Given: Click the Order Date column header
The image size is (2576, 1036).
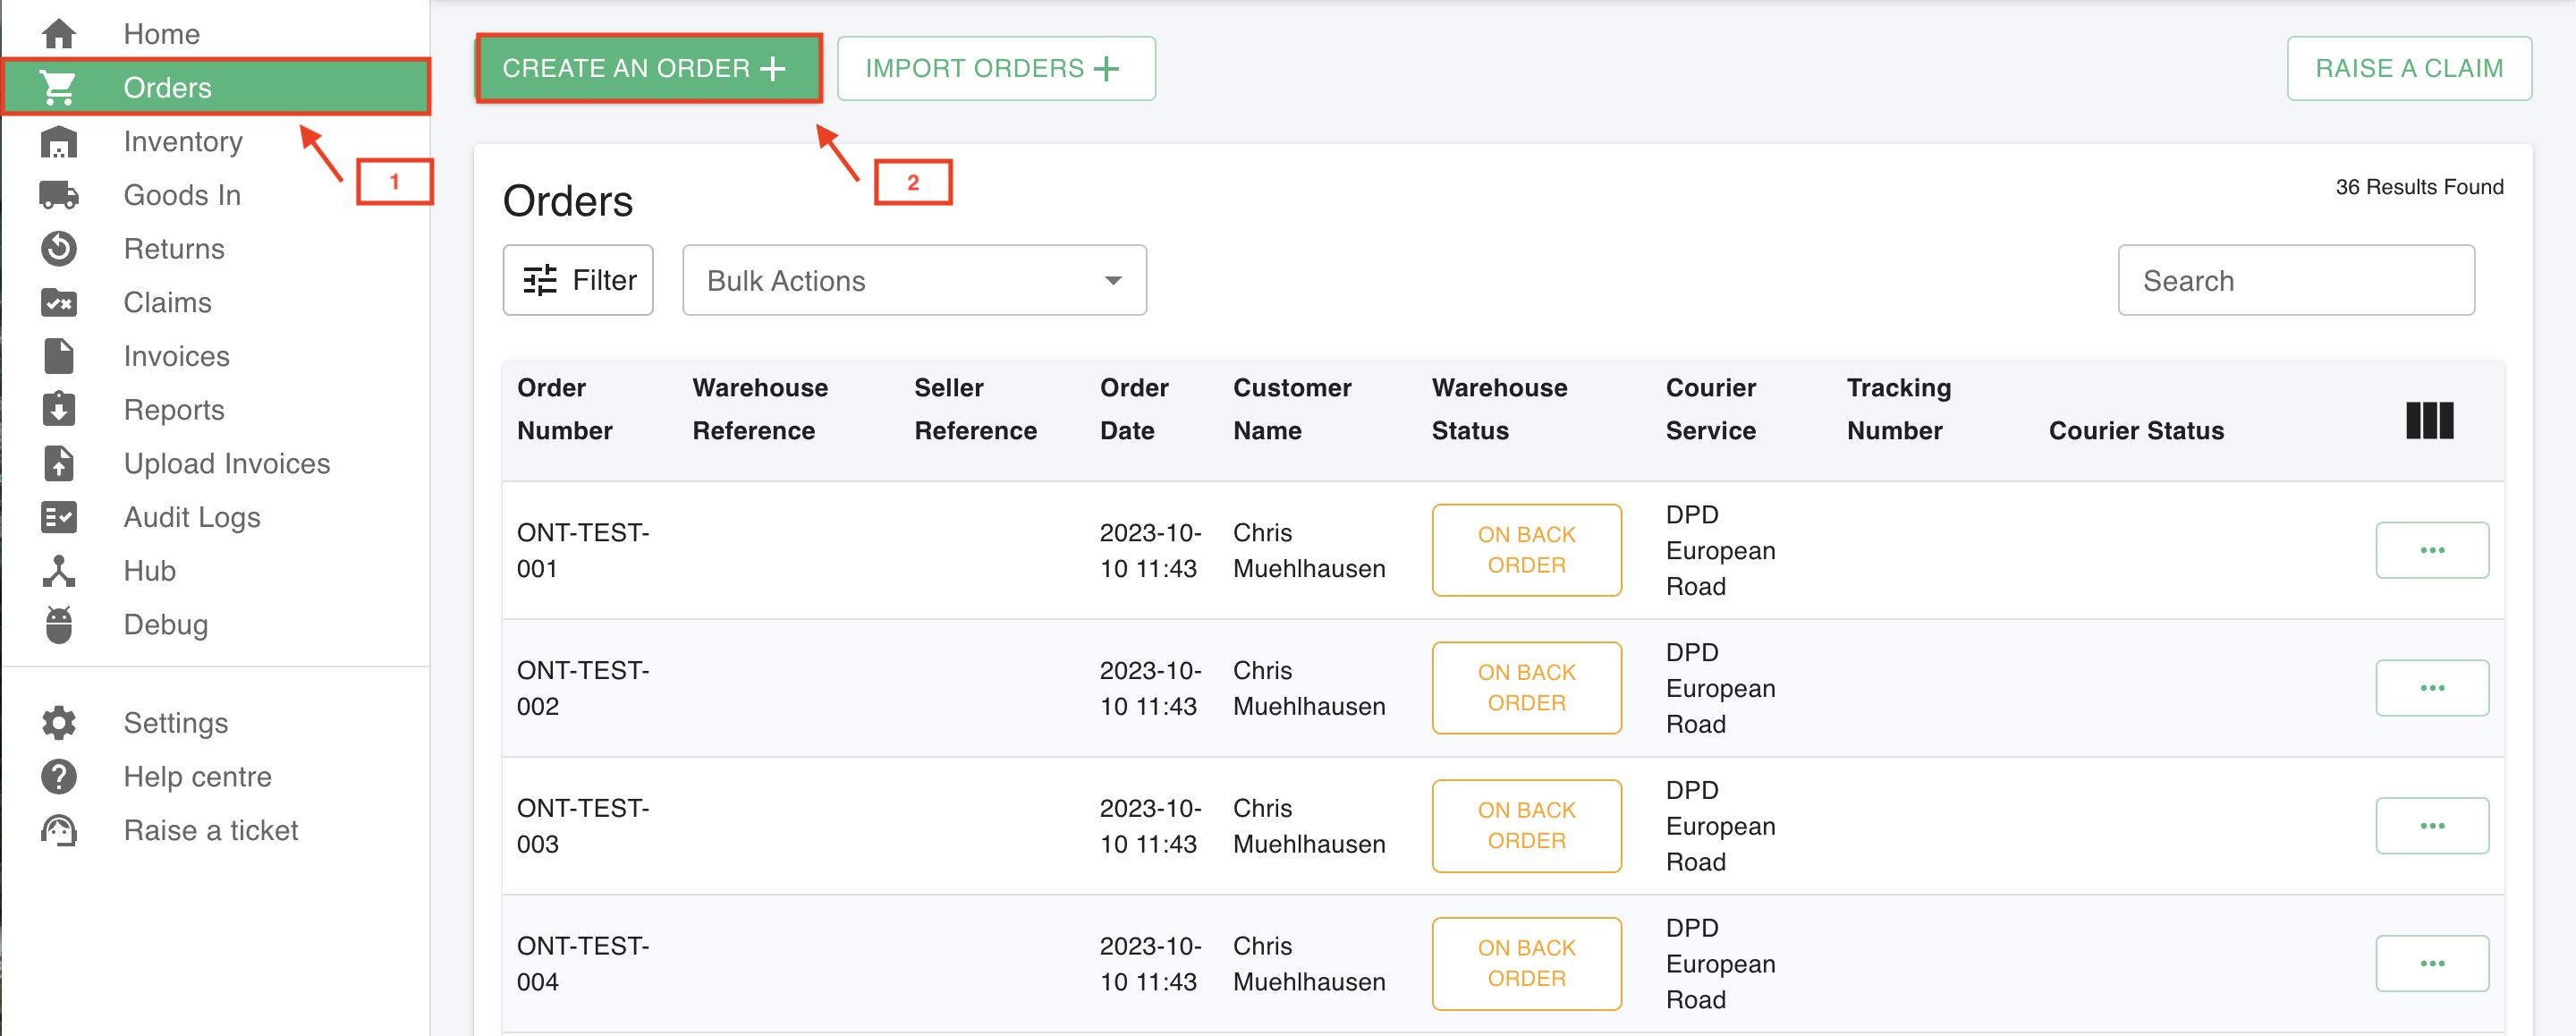Looking at the screenshot, I should tap(1134, 409).
